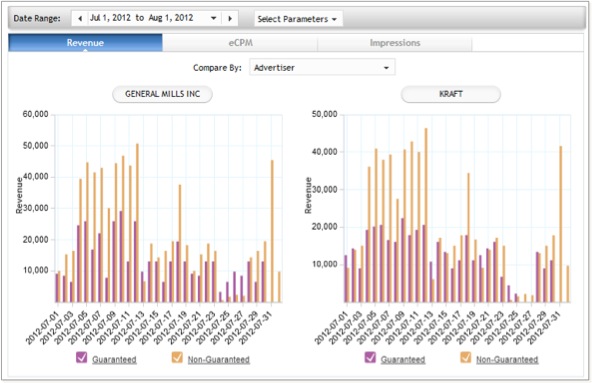Toggle Non-Guaranteed checkbox under Kraft chart

[466, 357]
